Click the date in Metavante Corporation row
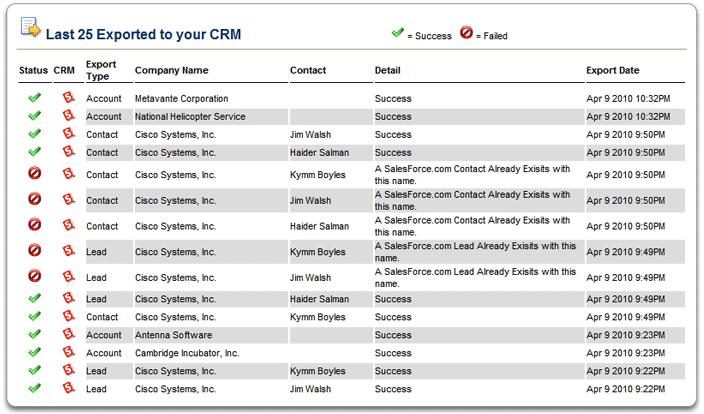The width and height of the screenshot is (704, 414). point(628,98)
